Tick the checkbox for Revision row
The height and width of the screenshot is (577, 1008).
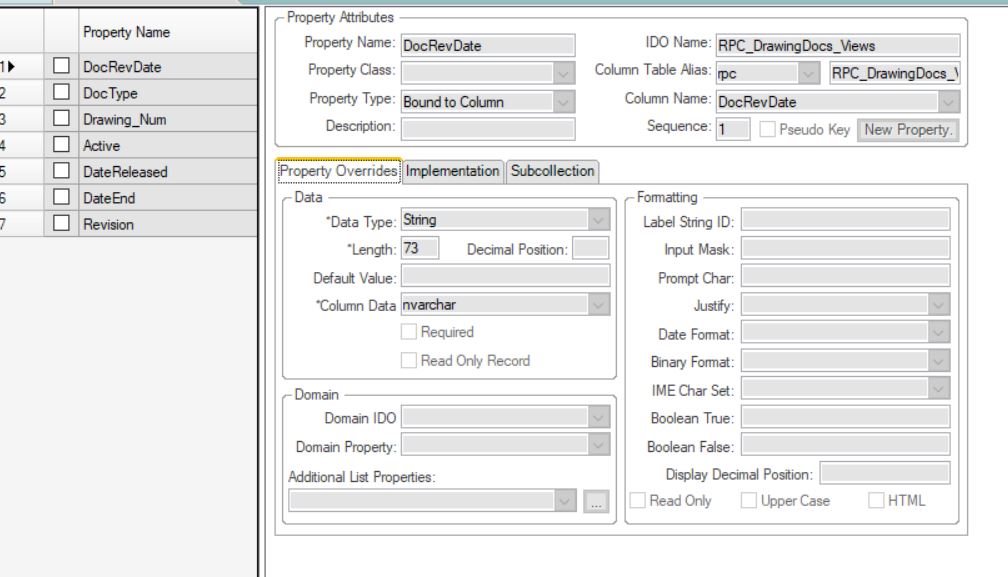pos(61,223)
